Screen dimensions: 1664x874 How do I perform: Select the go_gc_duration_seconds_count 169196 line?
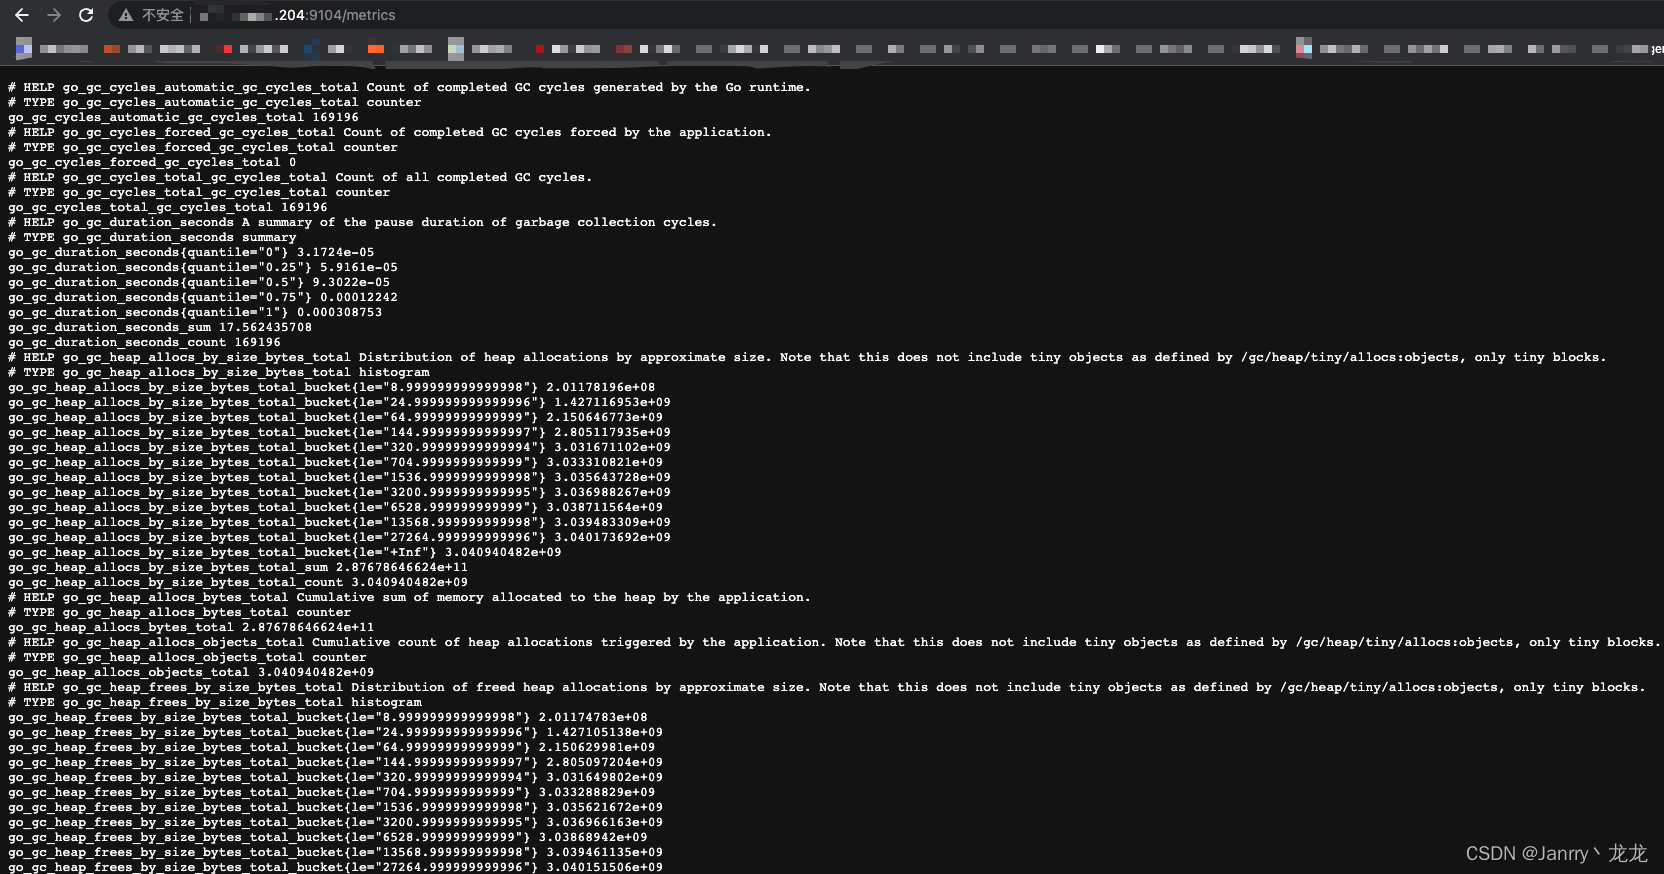click(144, 343)
